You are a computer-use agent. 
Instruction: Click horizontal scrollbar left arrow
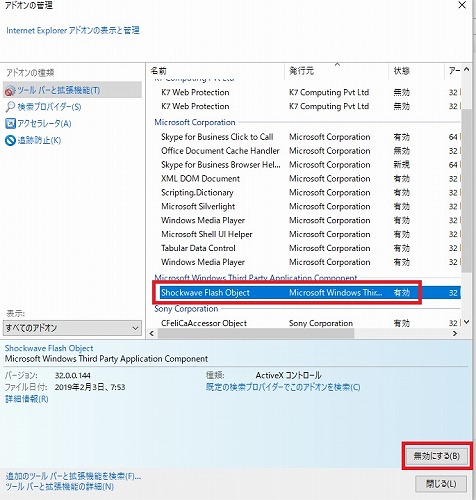coord(152,333)
